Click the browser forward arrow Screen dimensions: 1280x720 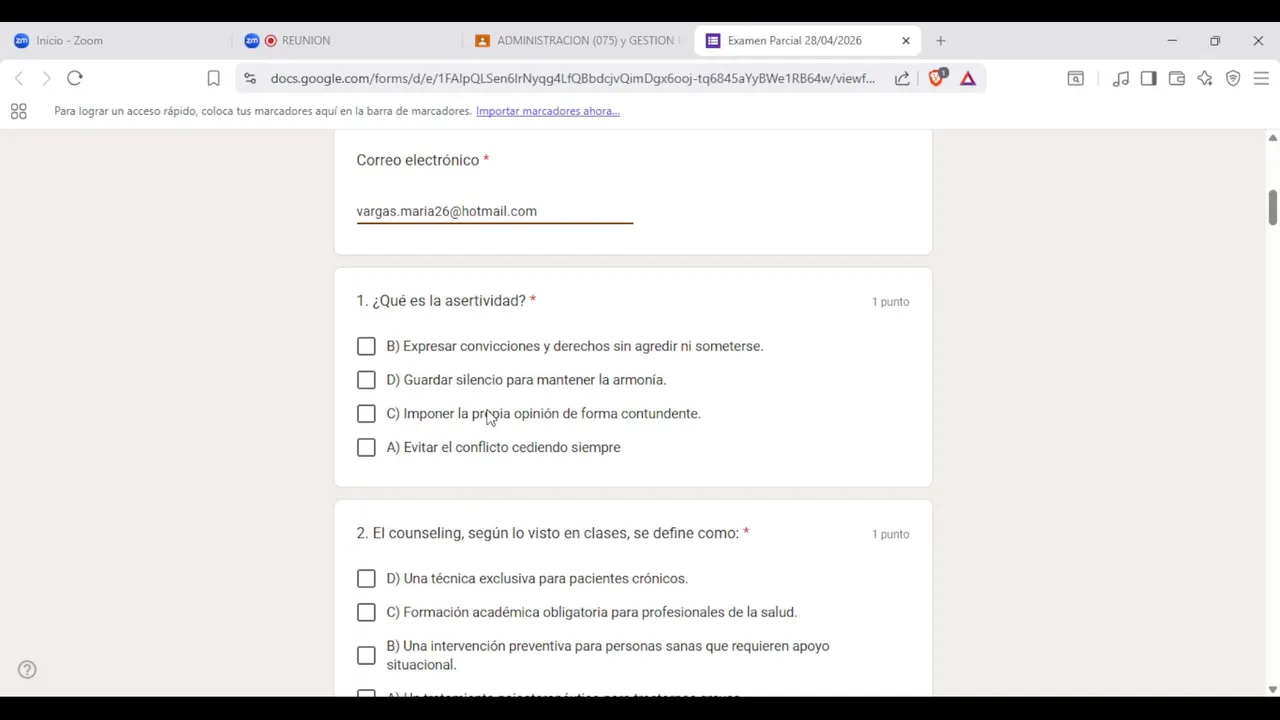46,78
